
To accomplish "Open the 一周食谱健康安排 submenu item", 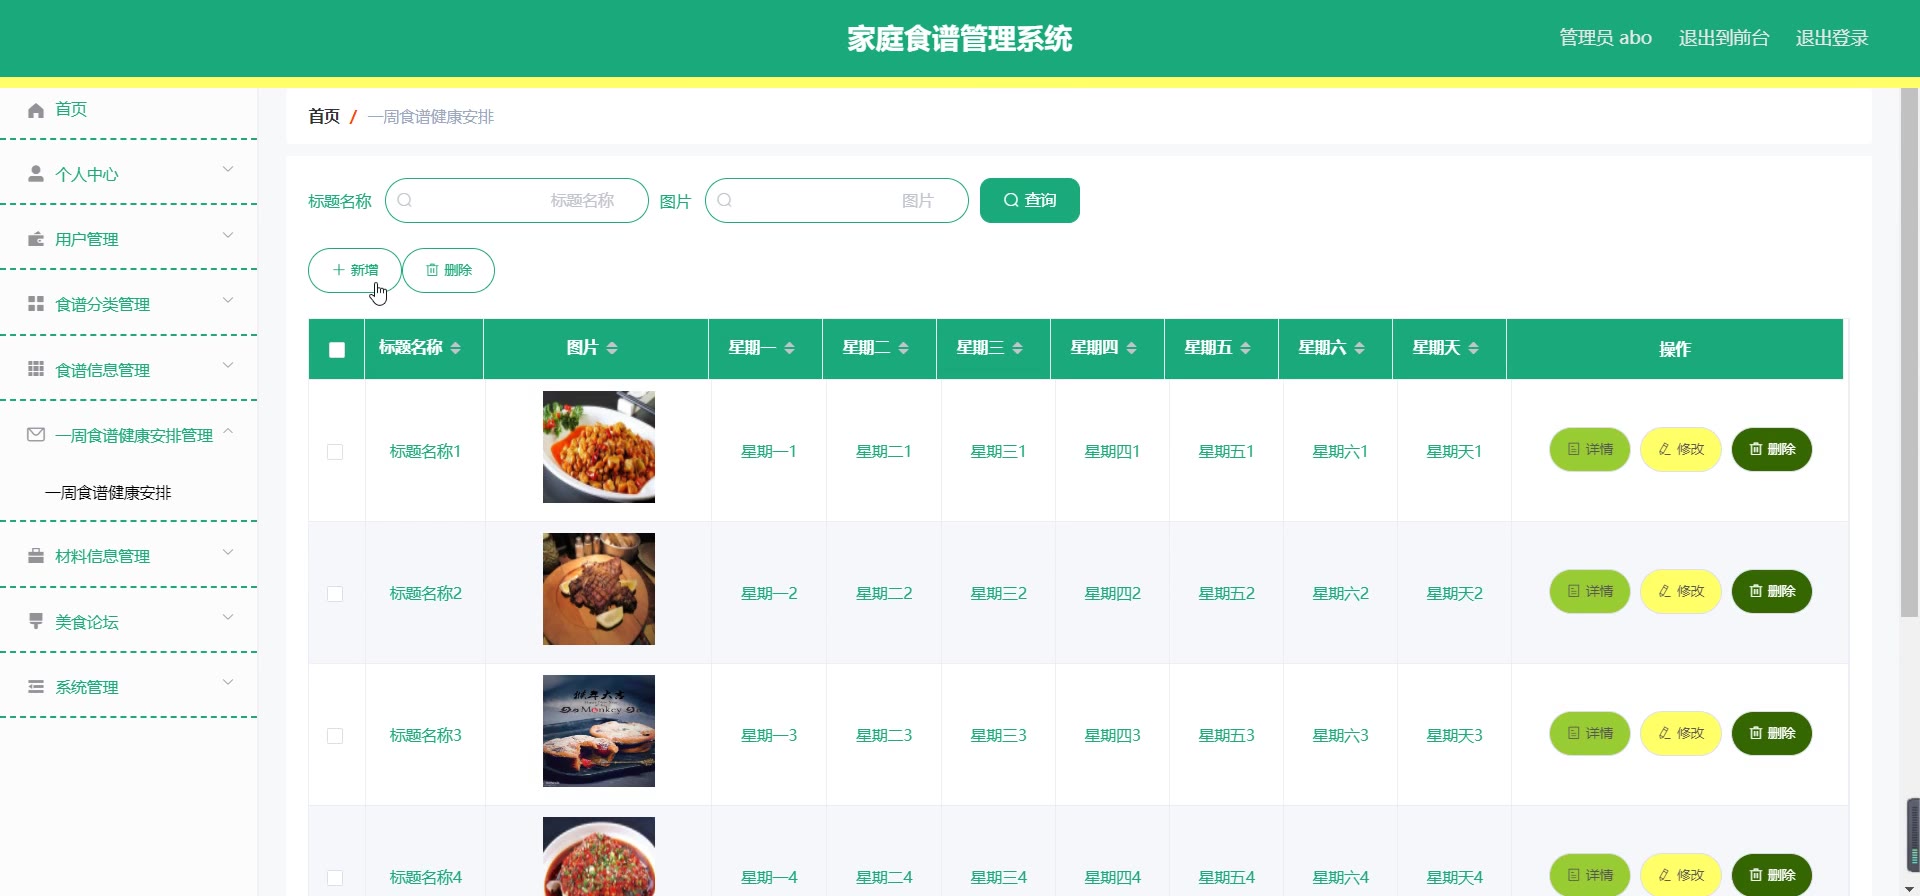I will (108, 493).
